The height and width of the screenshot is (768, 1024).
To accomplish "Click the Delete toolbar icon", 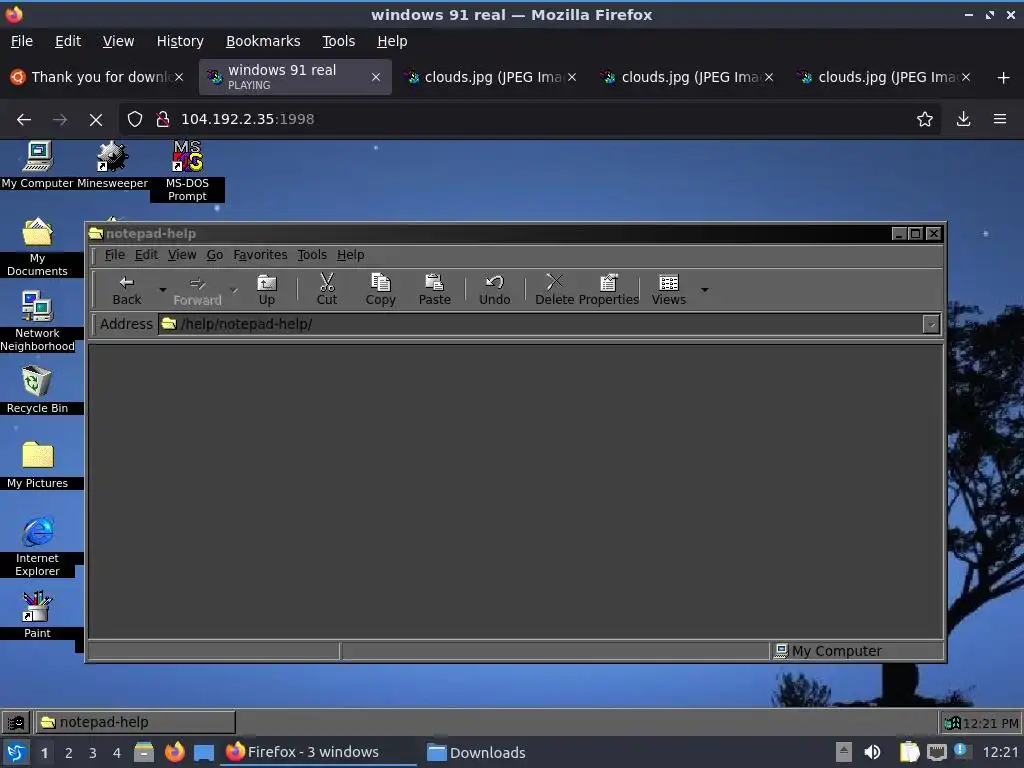I will (x=554, y=289).
